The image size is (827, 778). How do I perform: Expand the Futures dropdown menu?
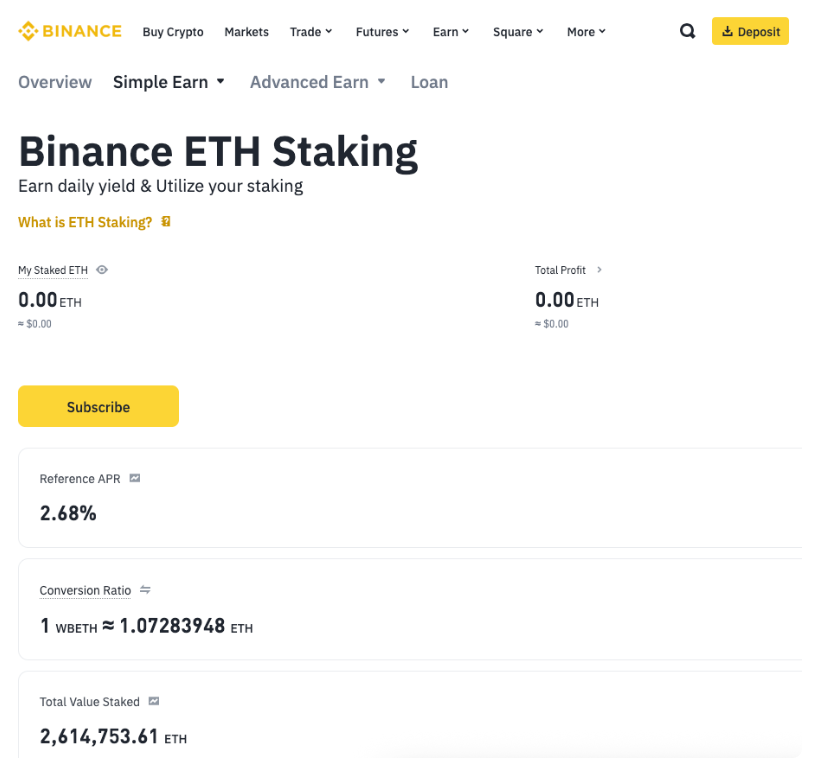pos(382,32)
